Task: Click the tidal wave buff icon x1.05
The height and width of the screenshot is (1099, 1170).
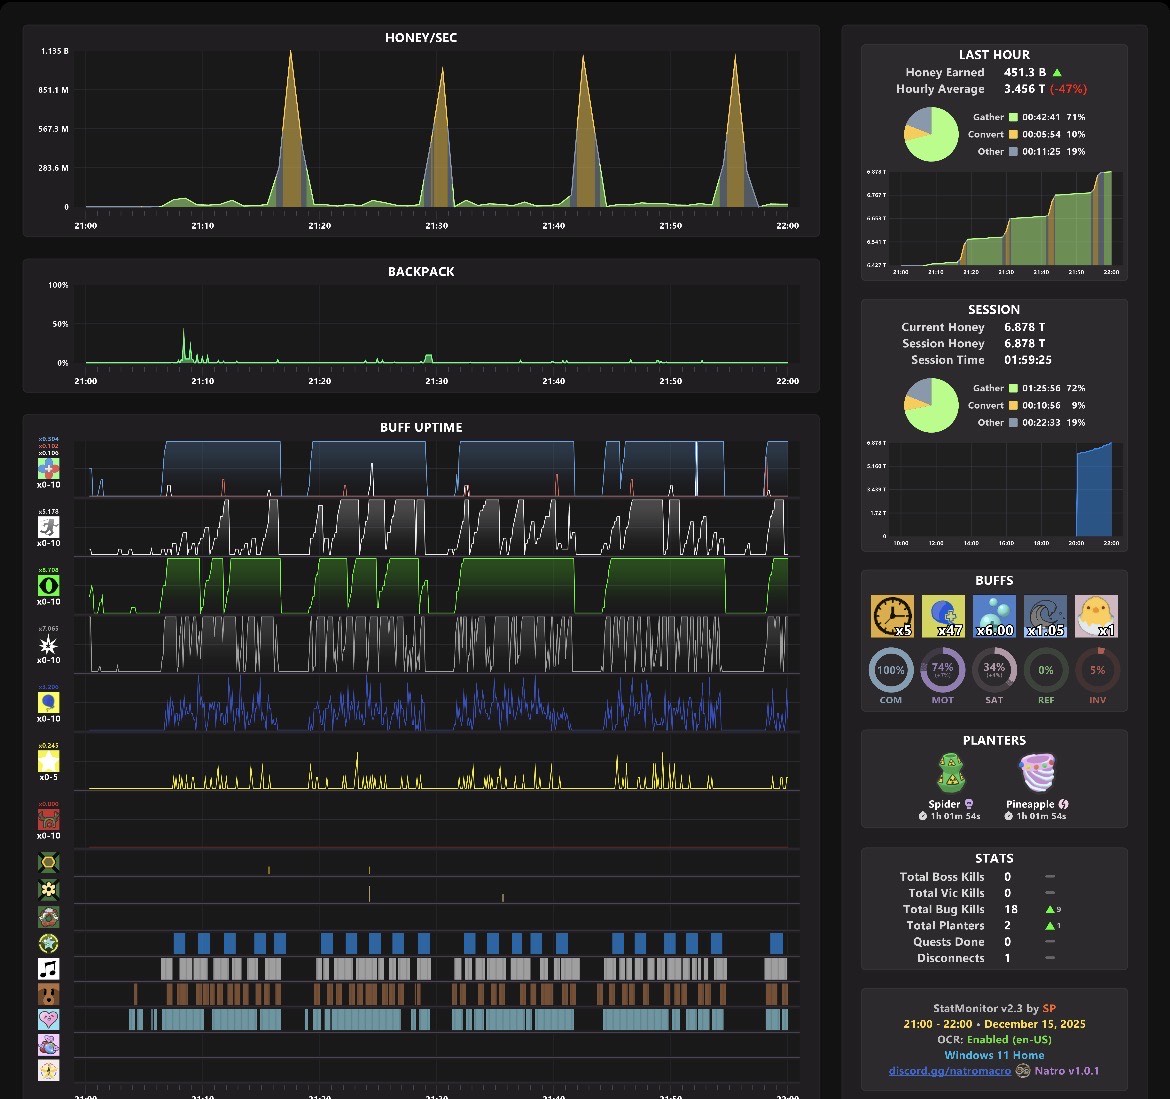Action: point(1045,616)
